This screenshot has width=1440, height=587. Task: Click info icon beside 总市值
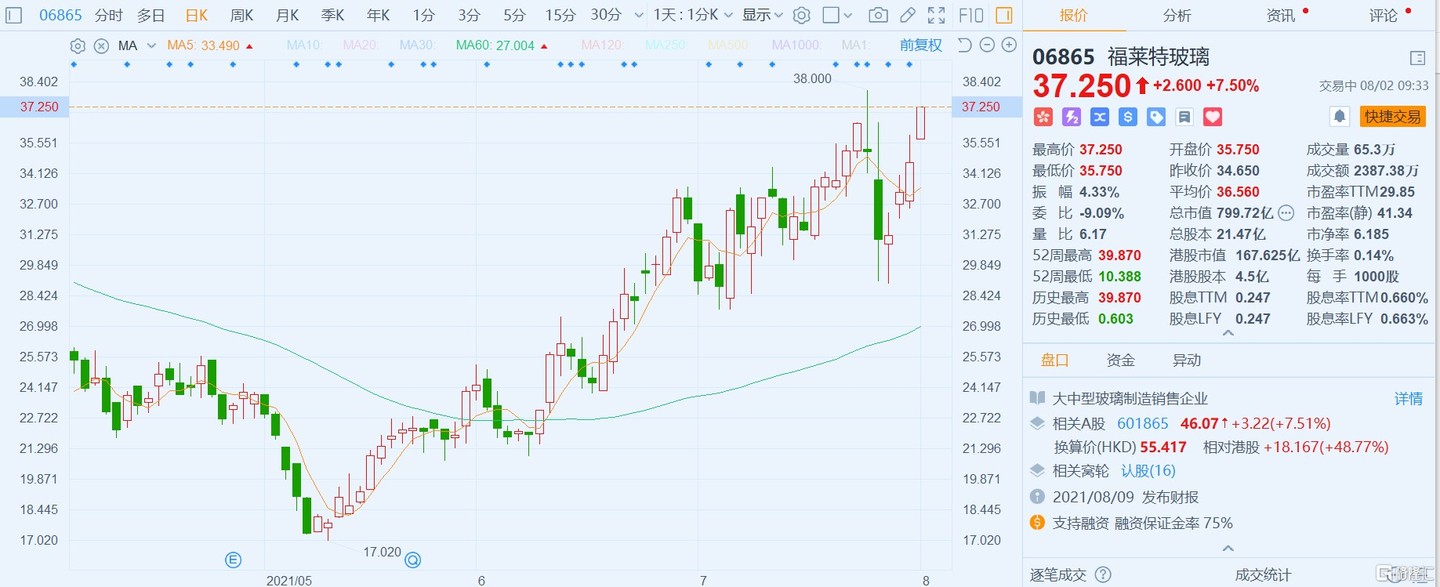click(1286, 213)
